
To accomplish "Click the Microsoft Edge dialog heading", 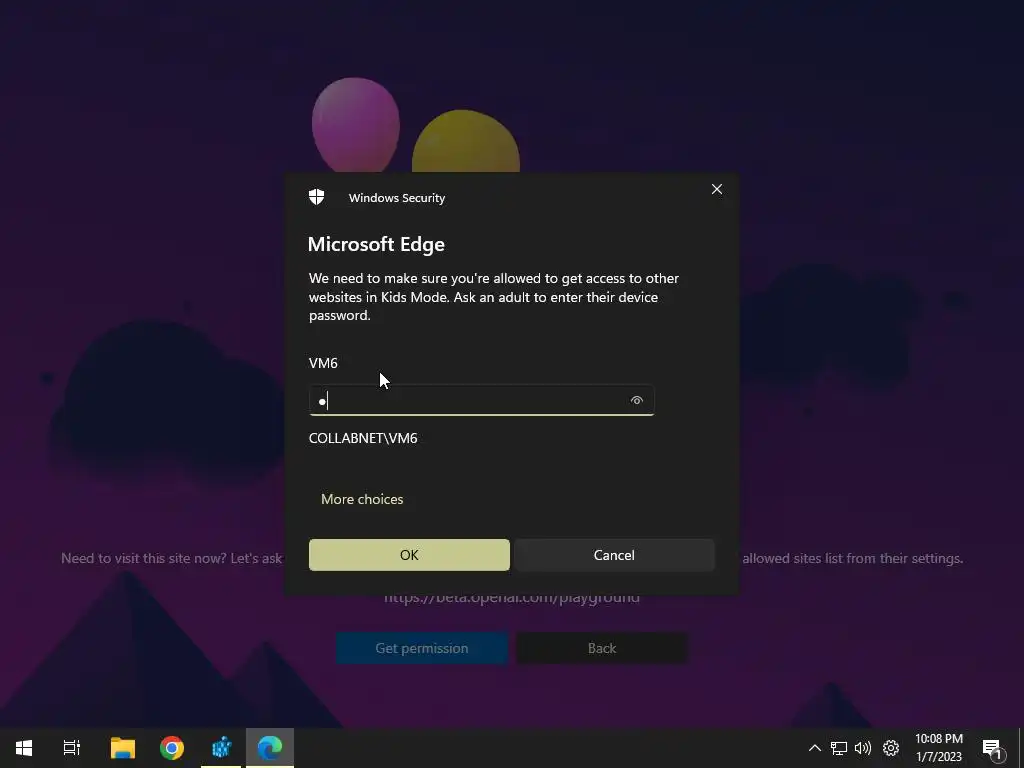I will pyautogui.click(x=376, y=244).
